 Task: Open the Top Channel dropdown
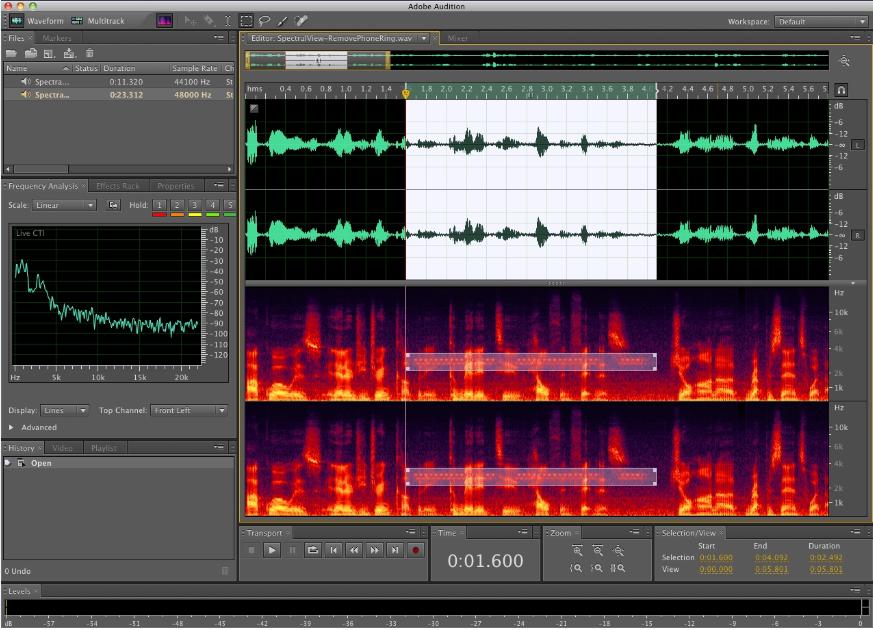pos(189,411)
